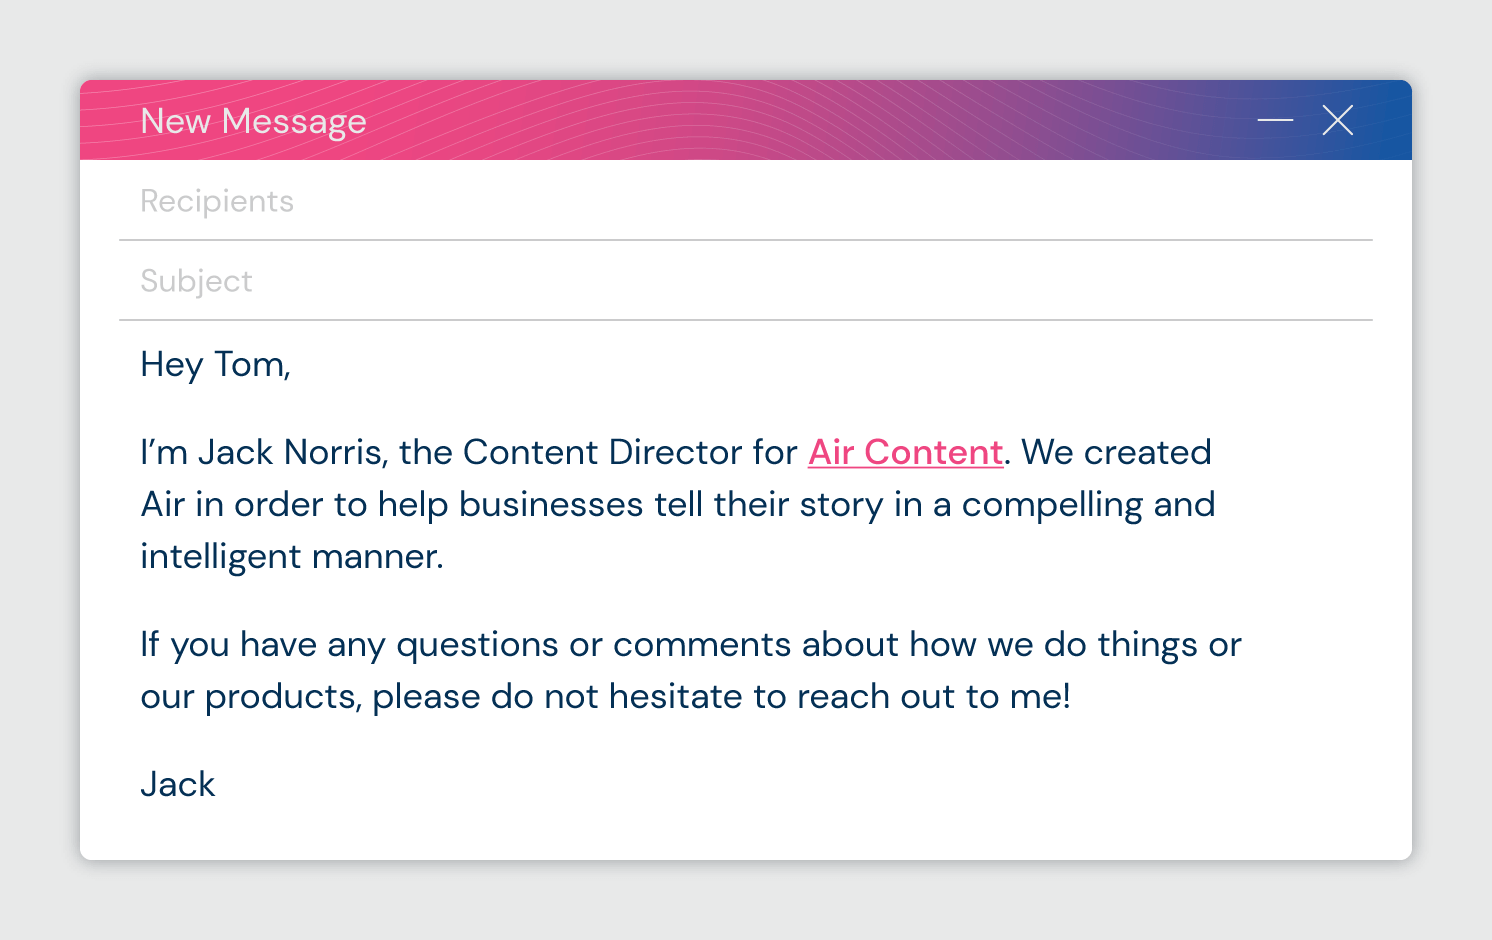Place cursor after "reach out to me!"
The image size is (1492, 940).
click(1072, 697)
